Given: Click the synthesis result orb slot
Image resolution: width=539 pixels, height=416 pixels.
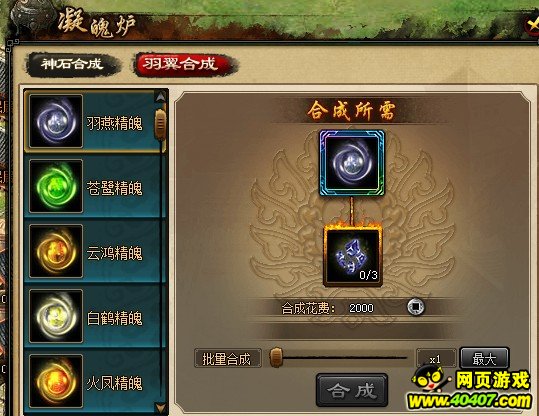Looking at the screenshot, I should 352,163.
